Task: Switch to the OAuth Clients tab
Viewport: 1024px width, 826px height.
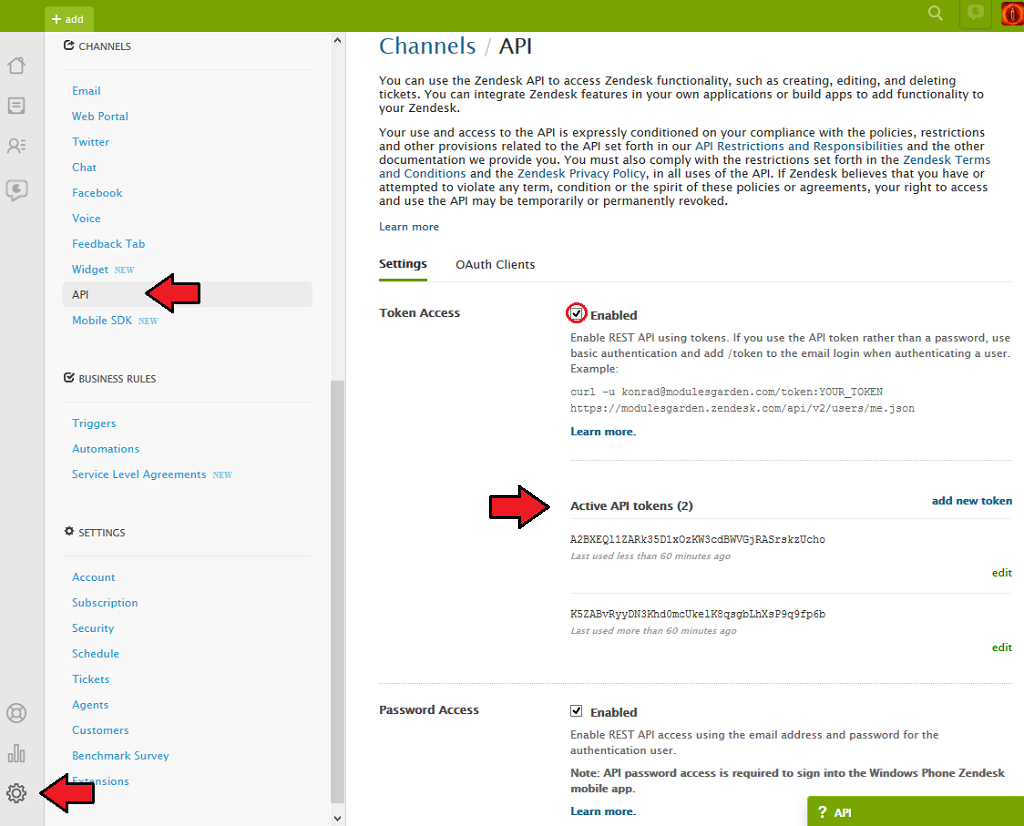Action: [x=495, y=264]
